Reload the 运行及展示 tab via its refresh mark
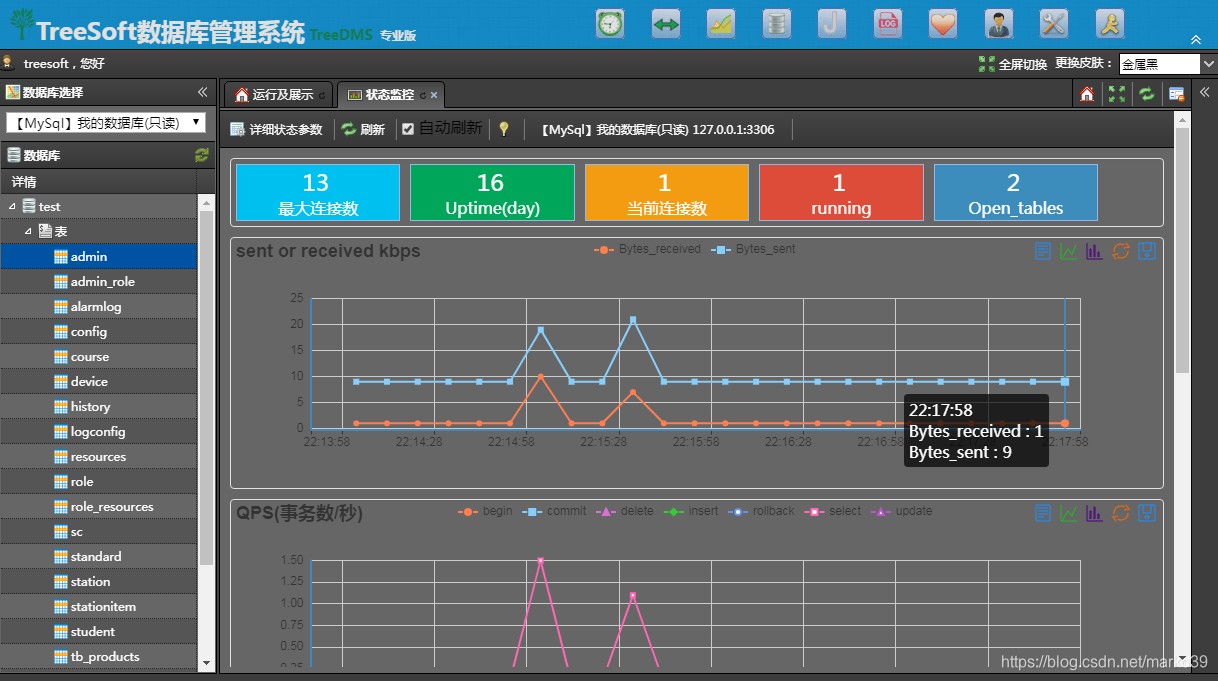Viewport: 1218px width, 681px height. click(x=322, y=95)
